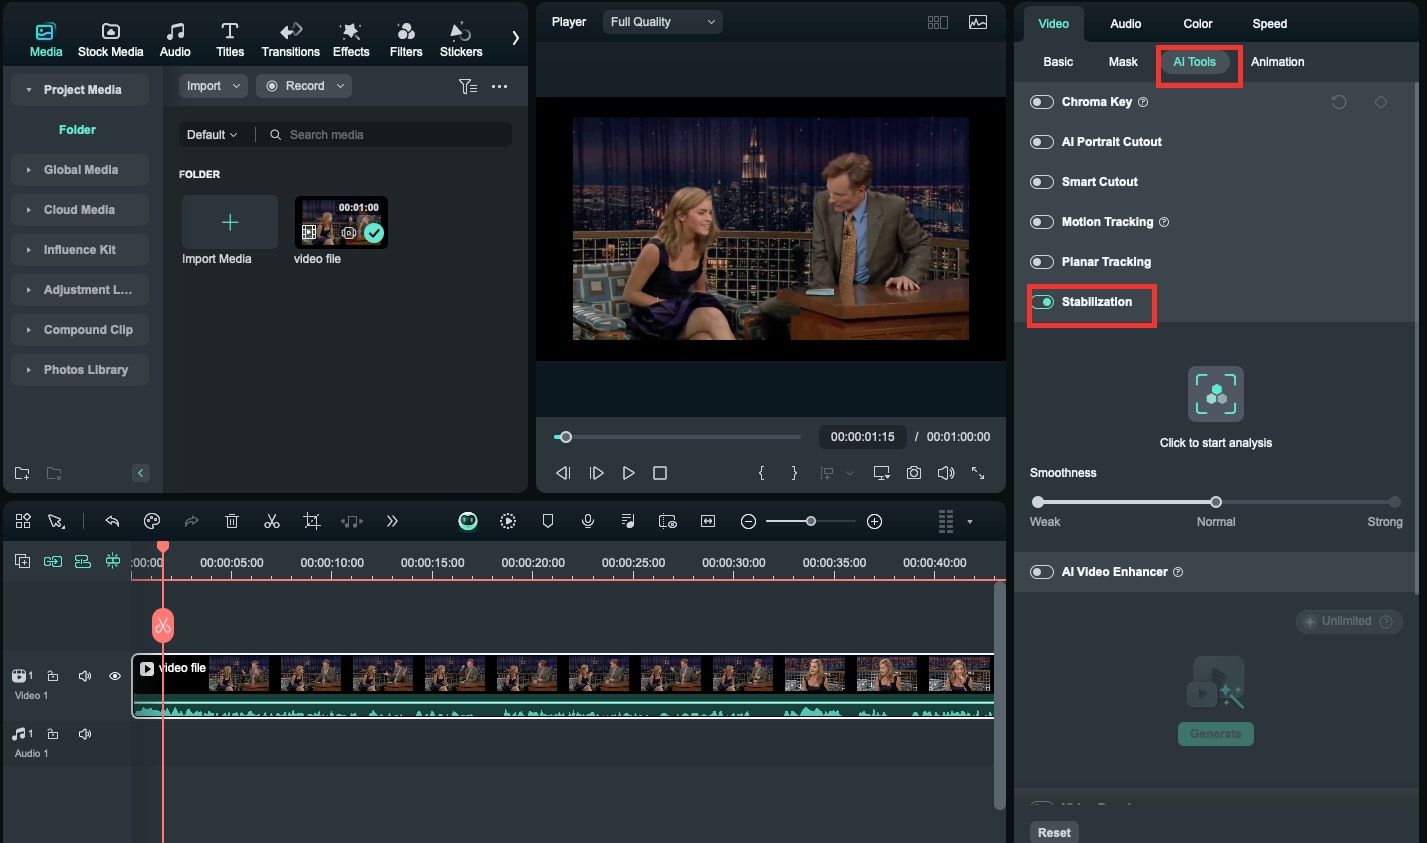
Task: Select the video file thumbnail in media folder
Action: tap(341, 222)
